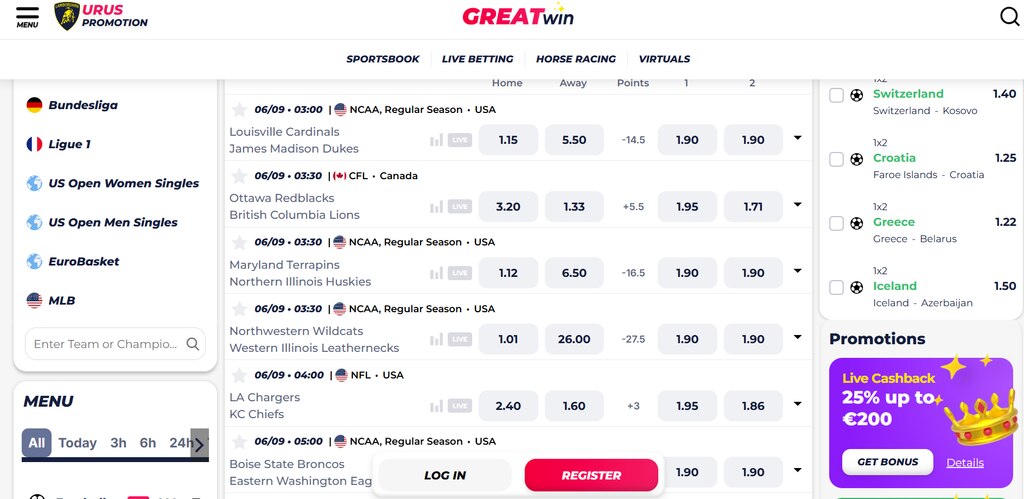Open the hamburger MENU icon
This screenshot has height=499, width=1024.
pos(27,16)
